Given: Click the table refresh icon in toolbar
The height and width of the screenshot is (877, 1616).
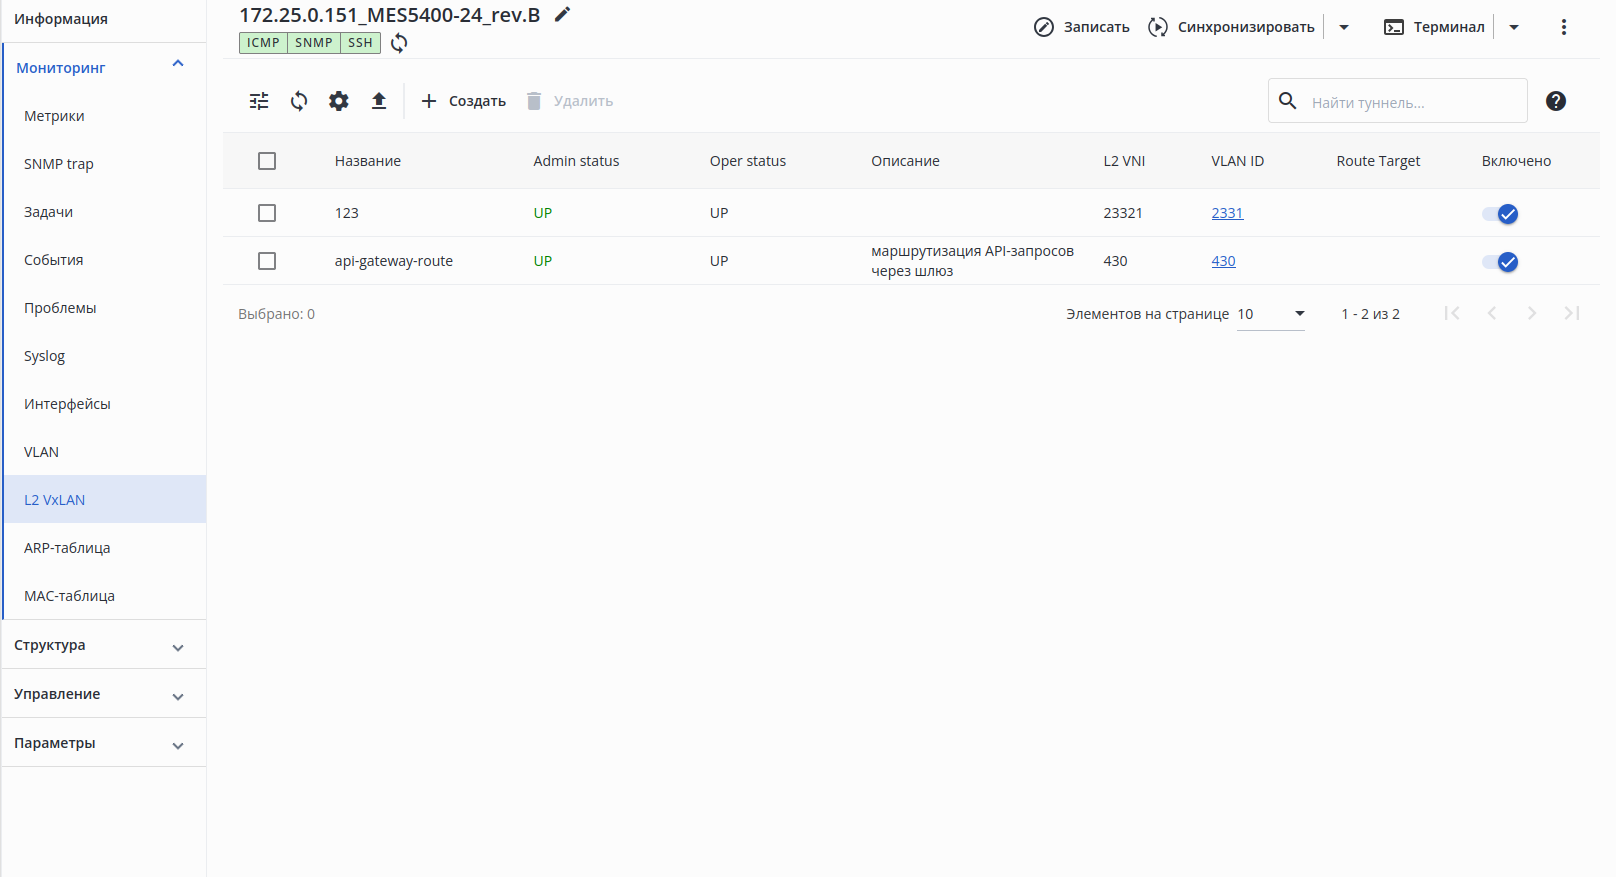Looking at the screenshot, I should tap(299, 101).
